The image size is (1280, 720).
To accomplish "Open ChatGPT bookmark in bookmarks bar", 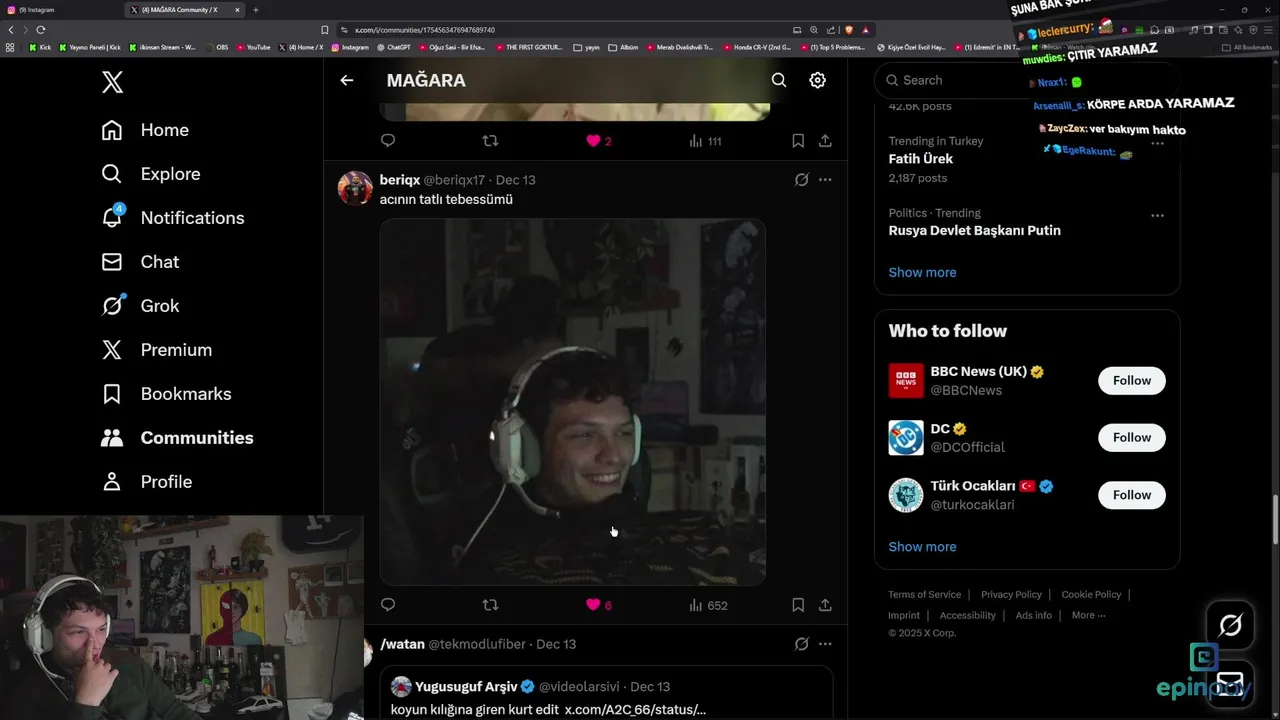I will pos(393,47).
